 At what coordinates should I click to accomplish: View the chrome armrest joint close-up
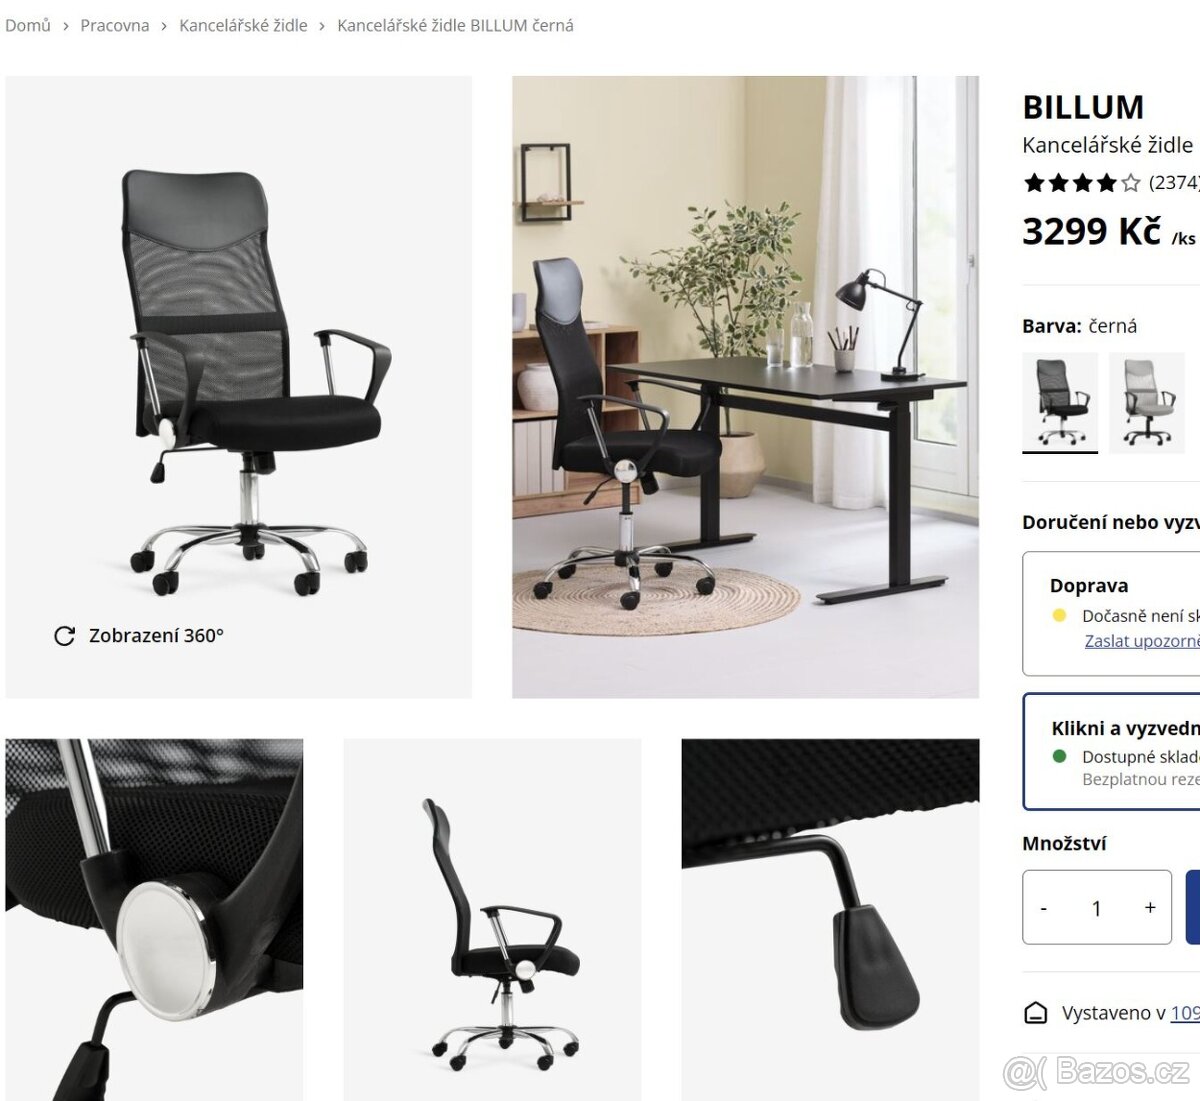[x=154, y=919]
